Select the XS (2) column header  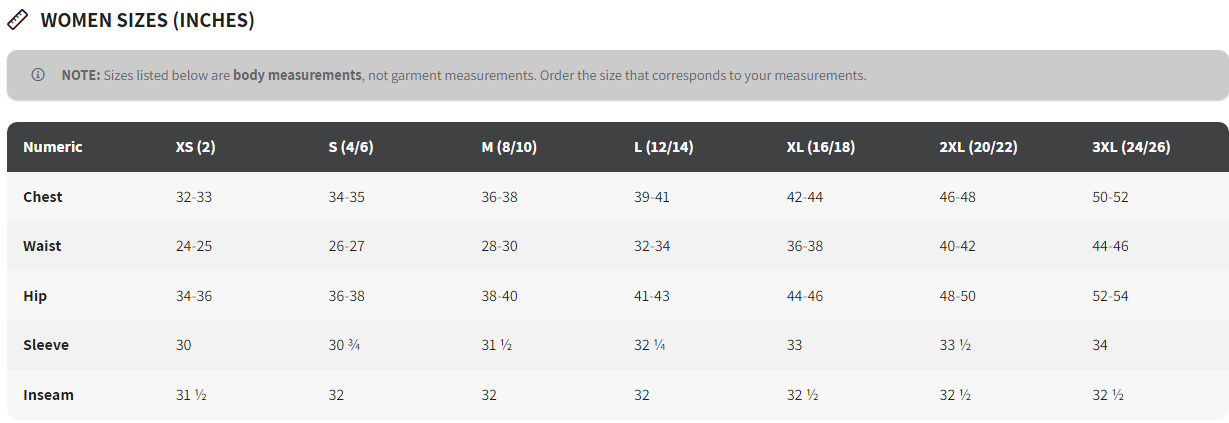pos(195,147)
